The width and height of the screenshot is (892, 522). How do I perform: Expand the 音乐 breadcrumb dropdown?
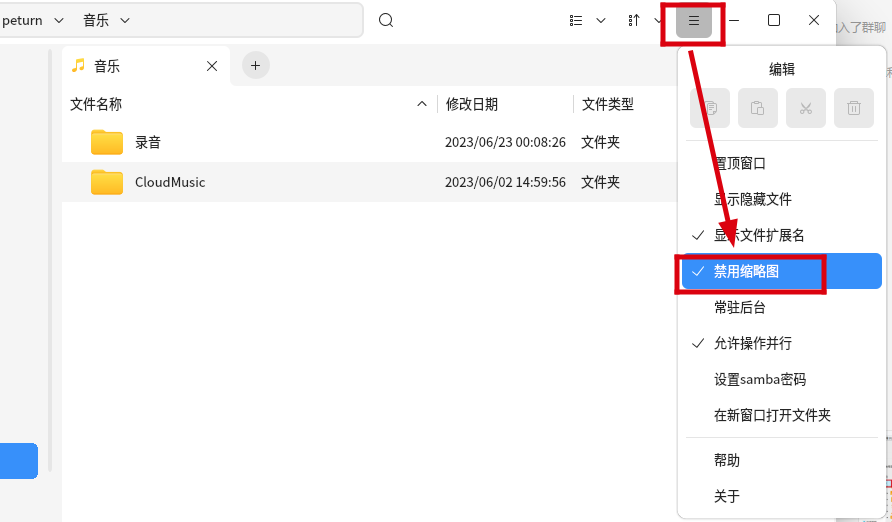tap(125, 20)
